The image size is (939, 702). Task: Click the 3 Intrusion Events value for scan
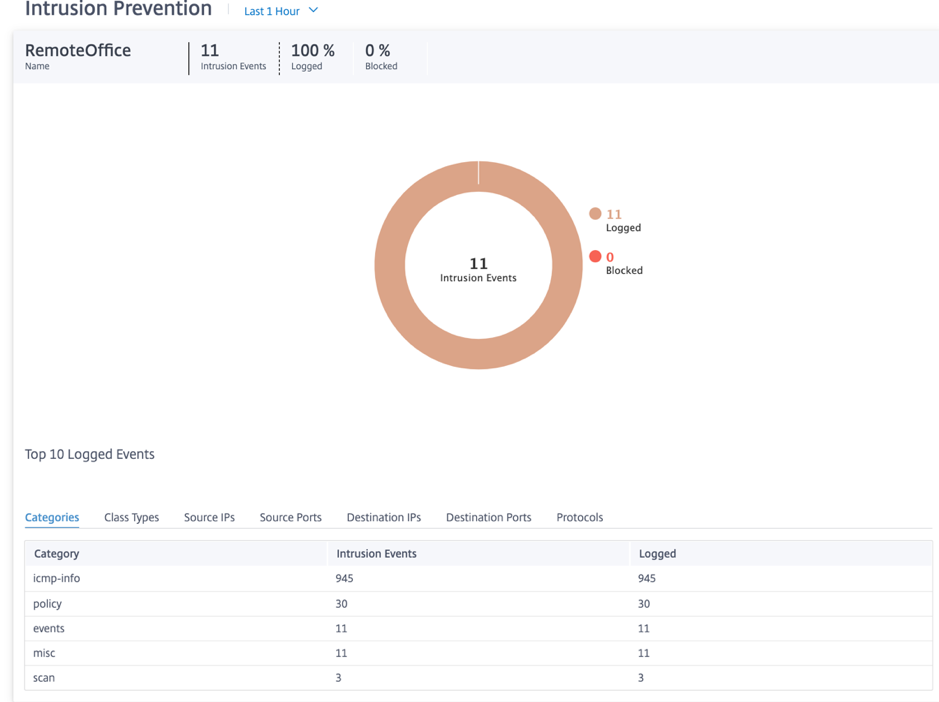point(338,677)
